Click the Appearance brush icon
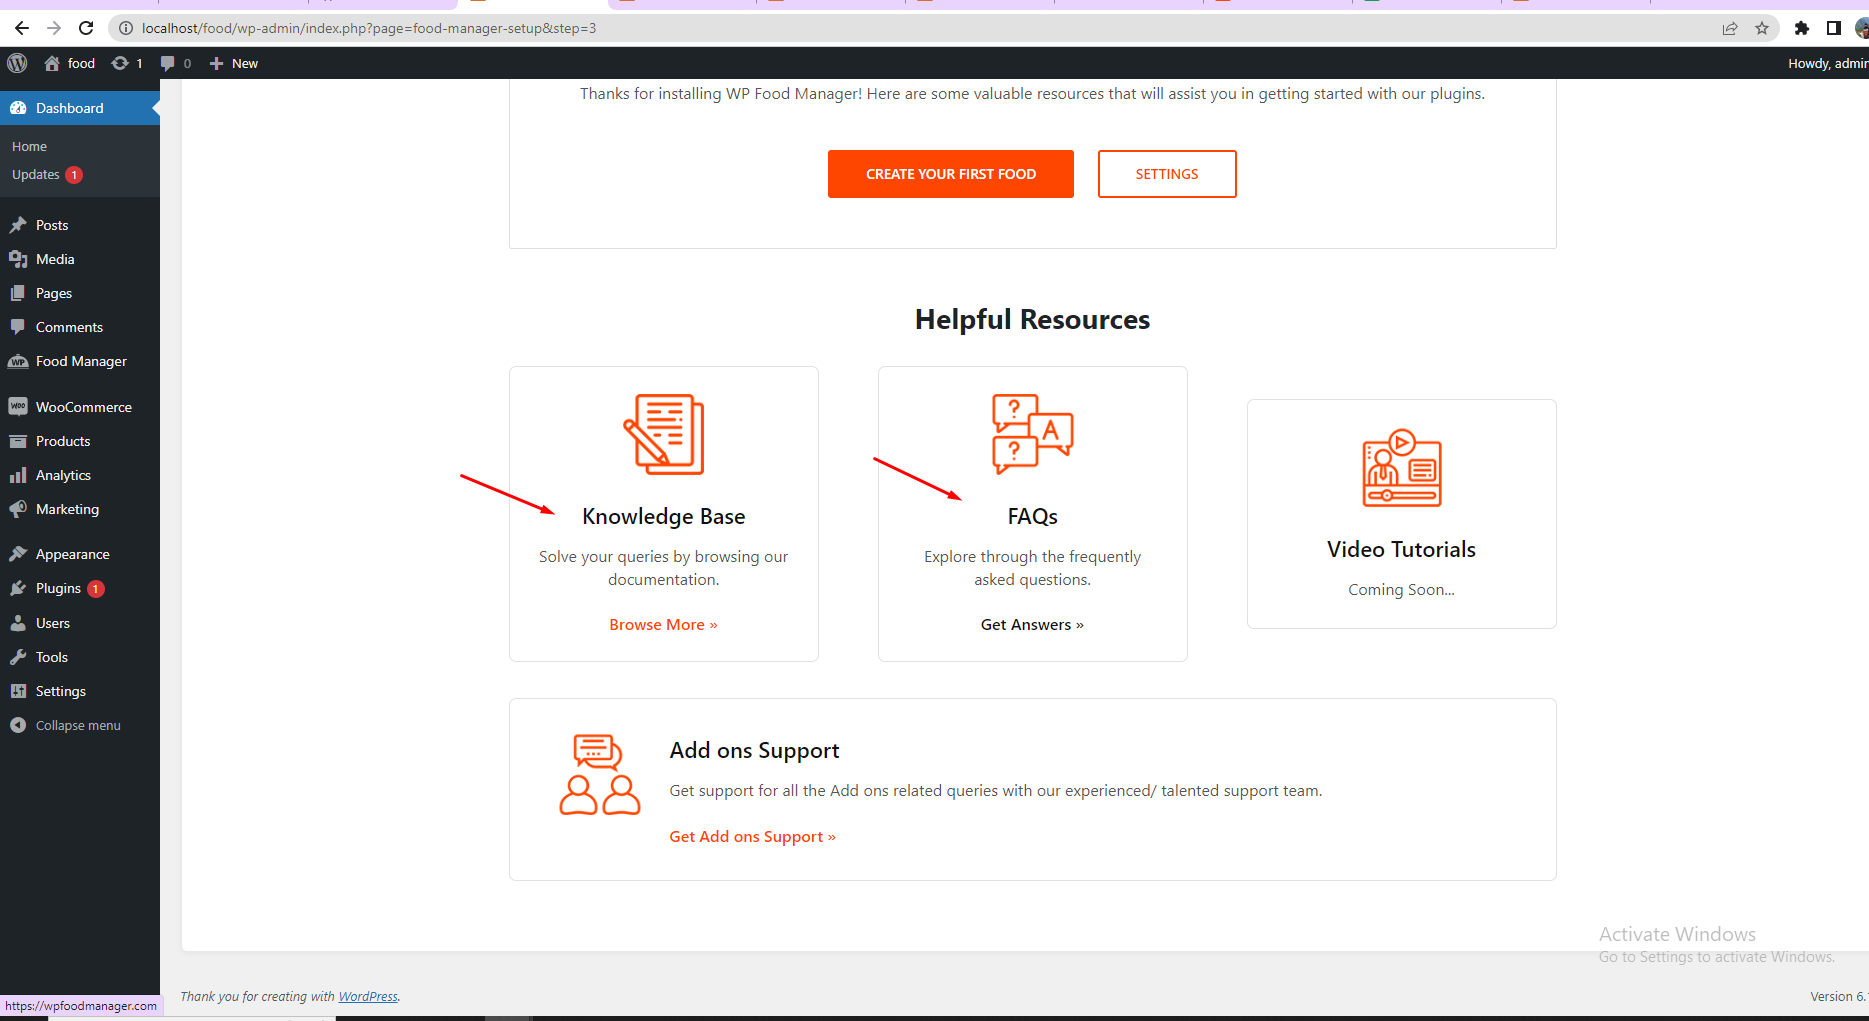This screenshot has height=1021, width=1869. [18, 554]
